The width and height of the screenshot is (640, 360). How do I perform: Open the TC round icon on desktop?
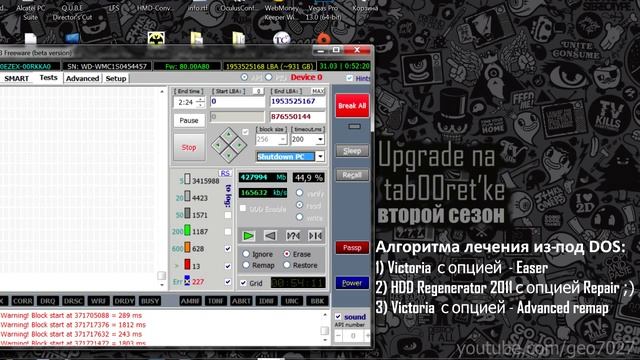point(281,39)
